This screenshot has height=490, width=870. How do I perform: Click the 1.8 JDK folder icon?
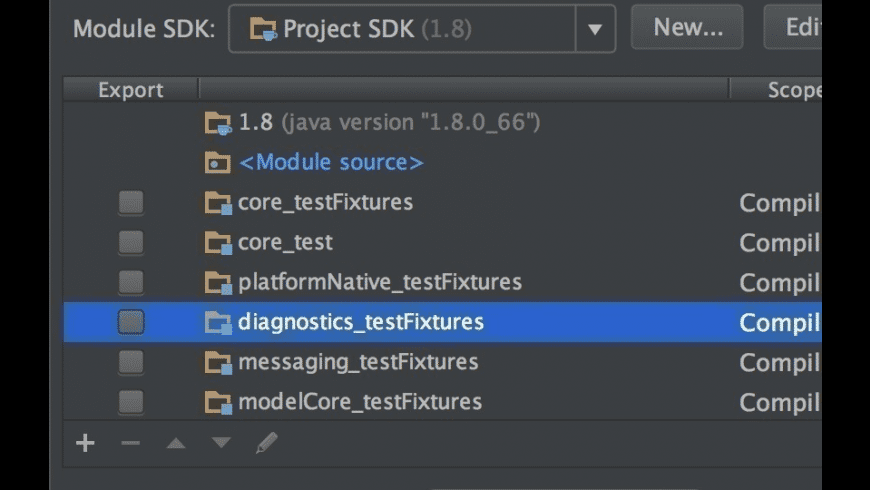[x=217, y=123]
